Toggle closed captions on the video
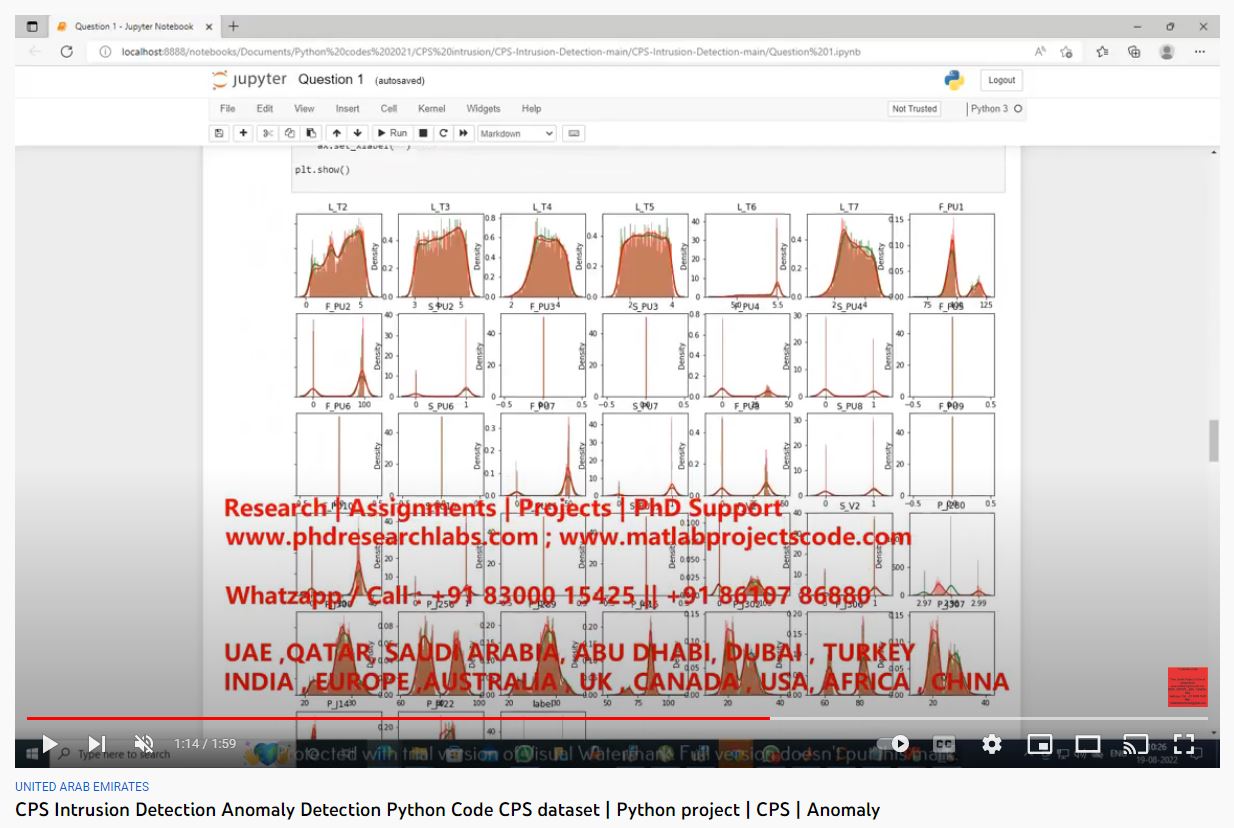 pos(943,744)
